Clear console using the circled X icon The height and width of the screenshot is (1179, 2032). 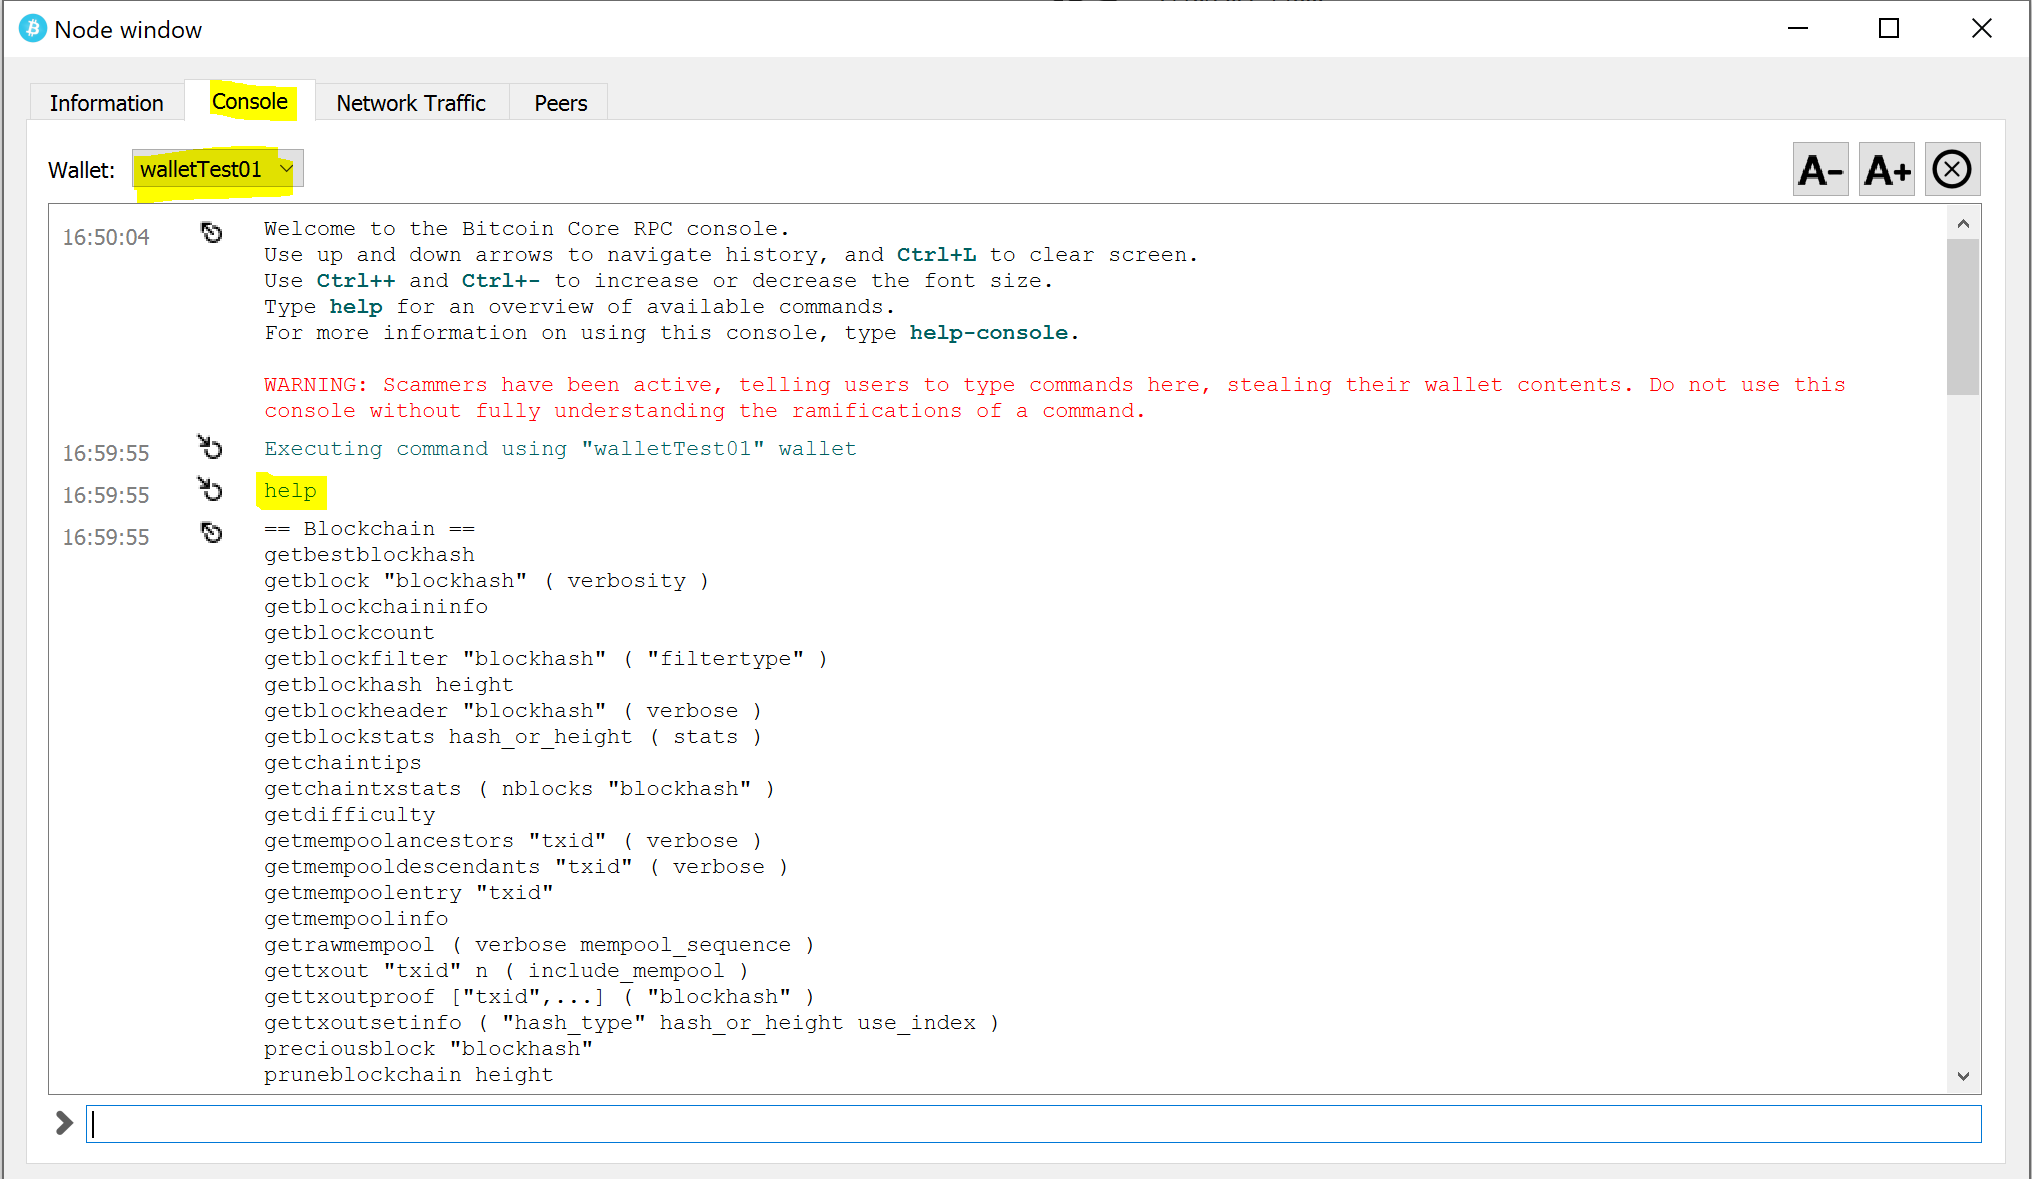coord(1952,170)
